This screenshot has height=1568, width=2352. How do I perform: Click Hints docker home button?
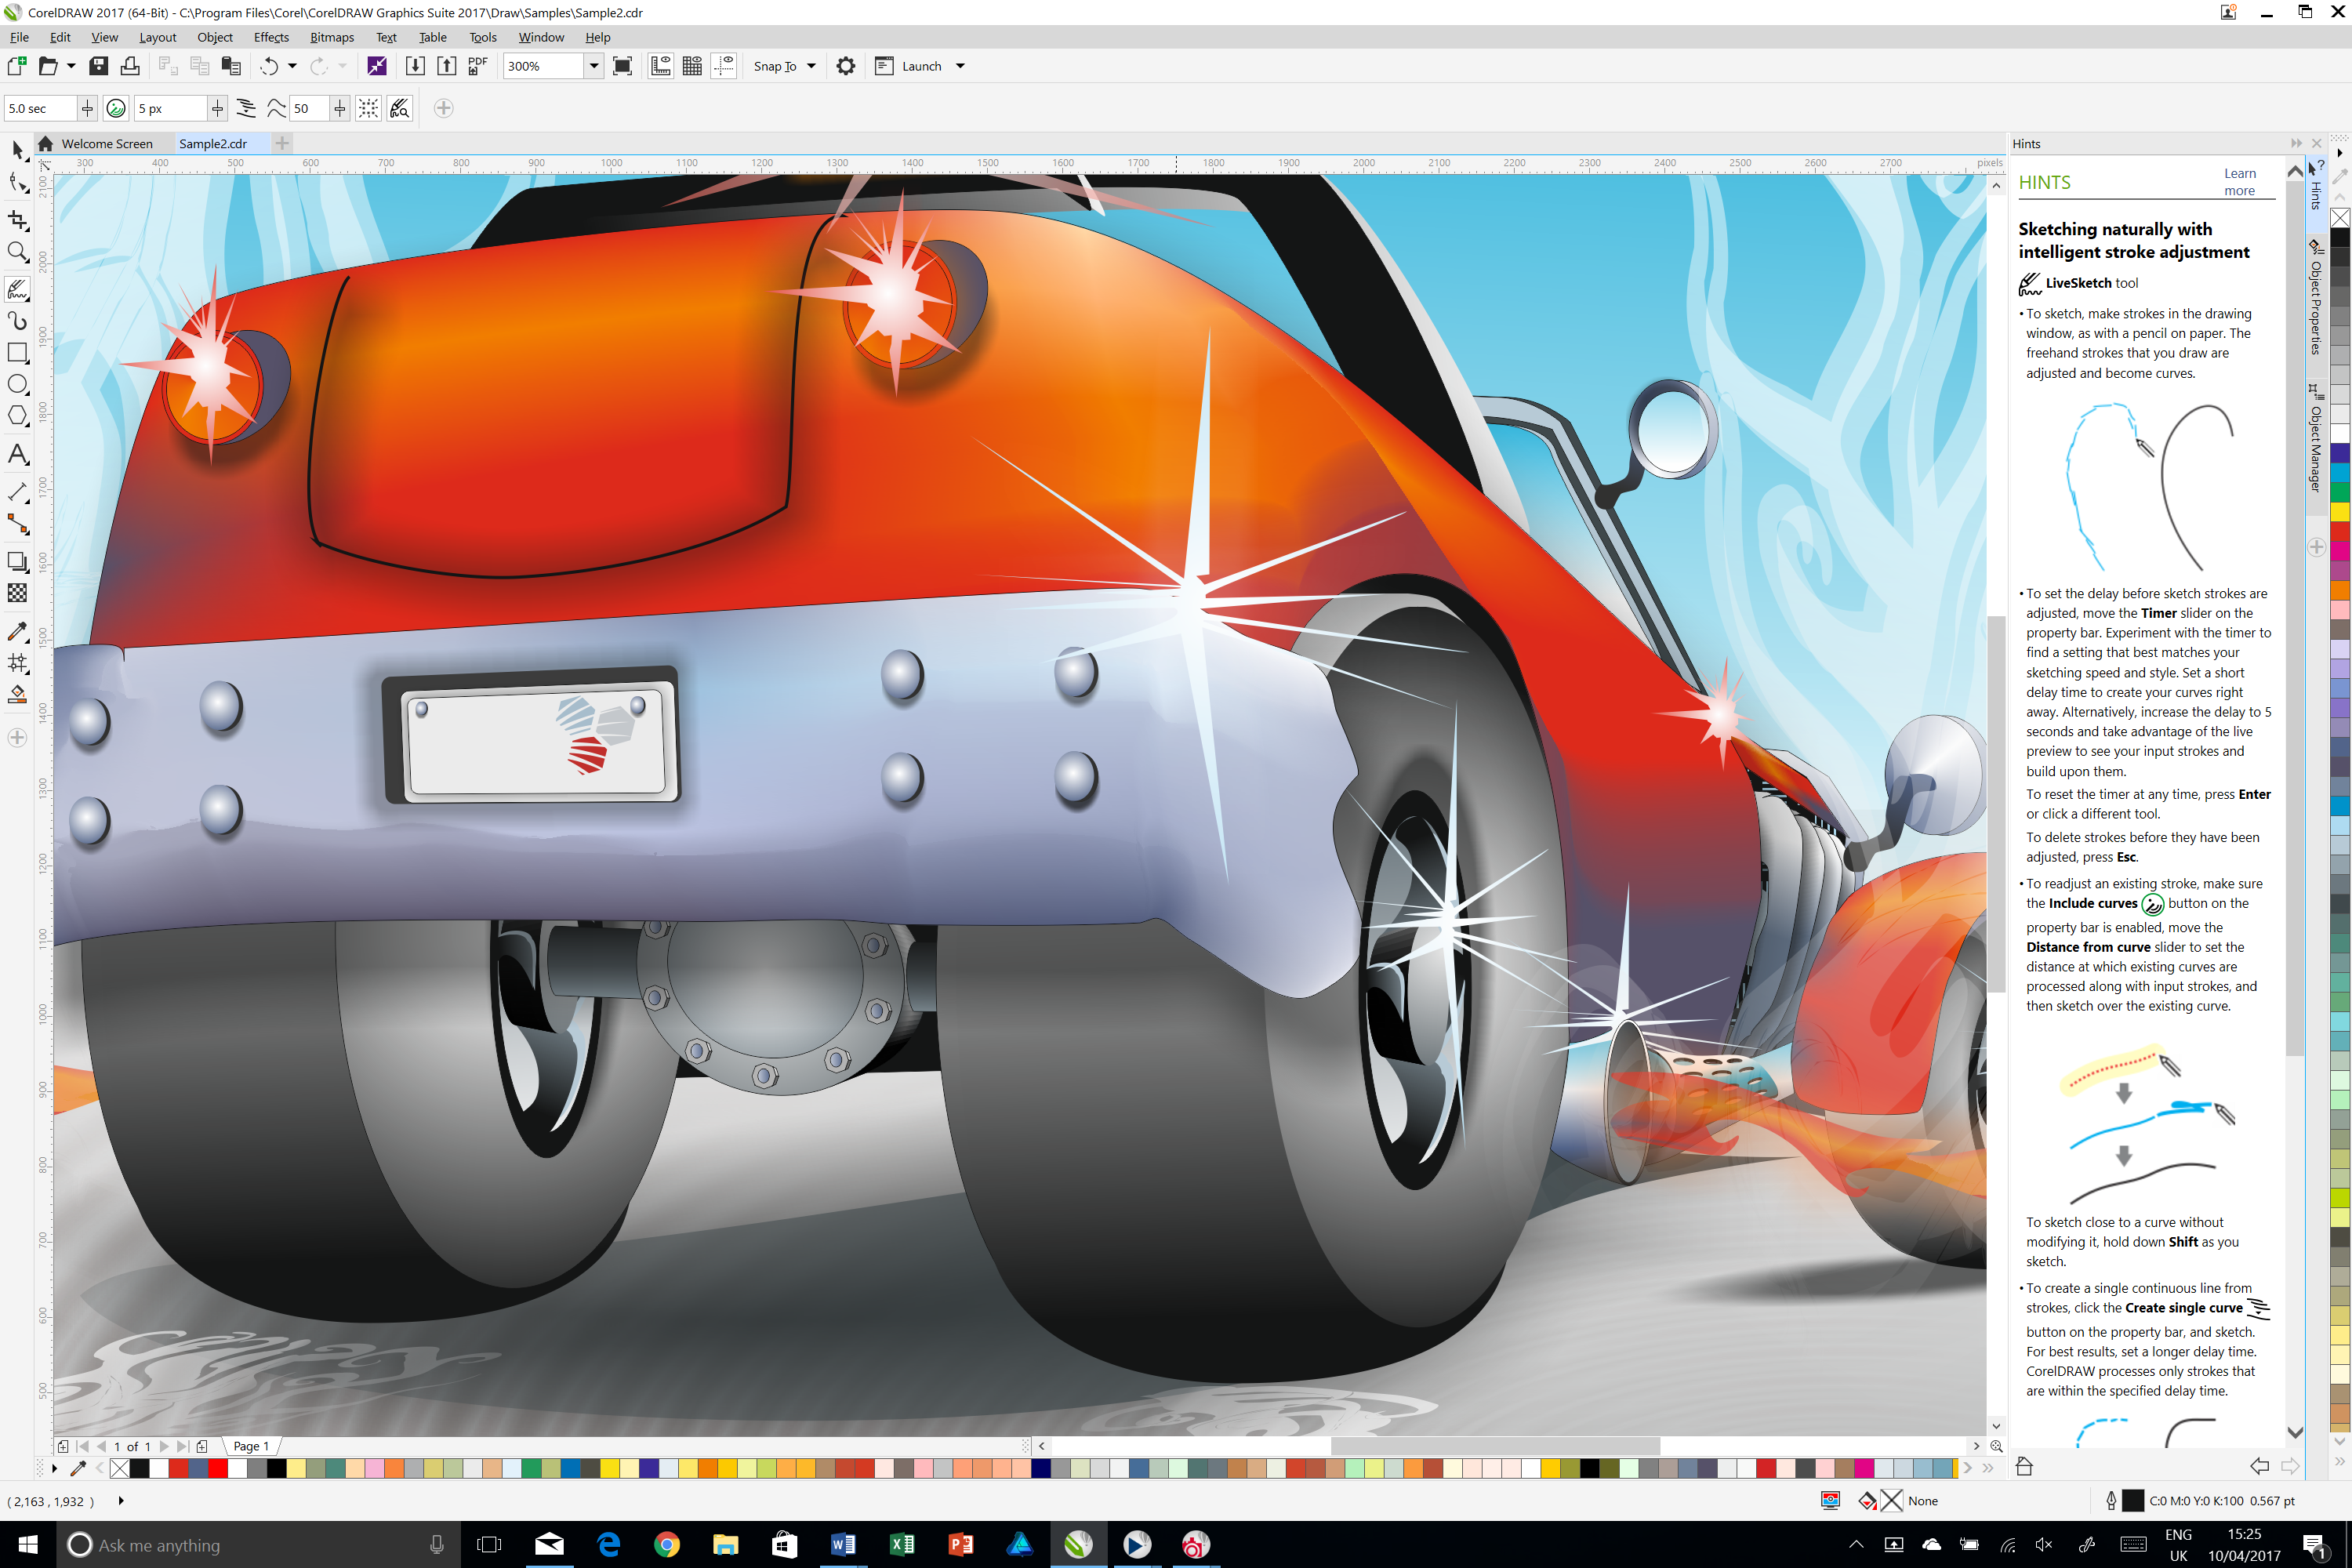pos(2024,1466)
